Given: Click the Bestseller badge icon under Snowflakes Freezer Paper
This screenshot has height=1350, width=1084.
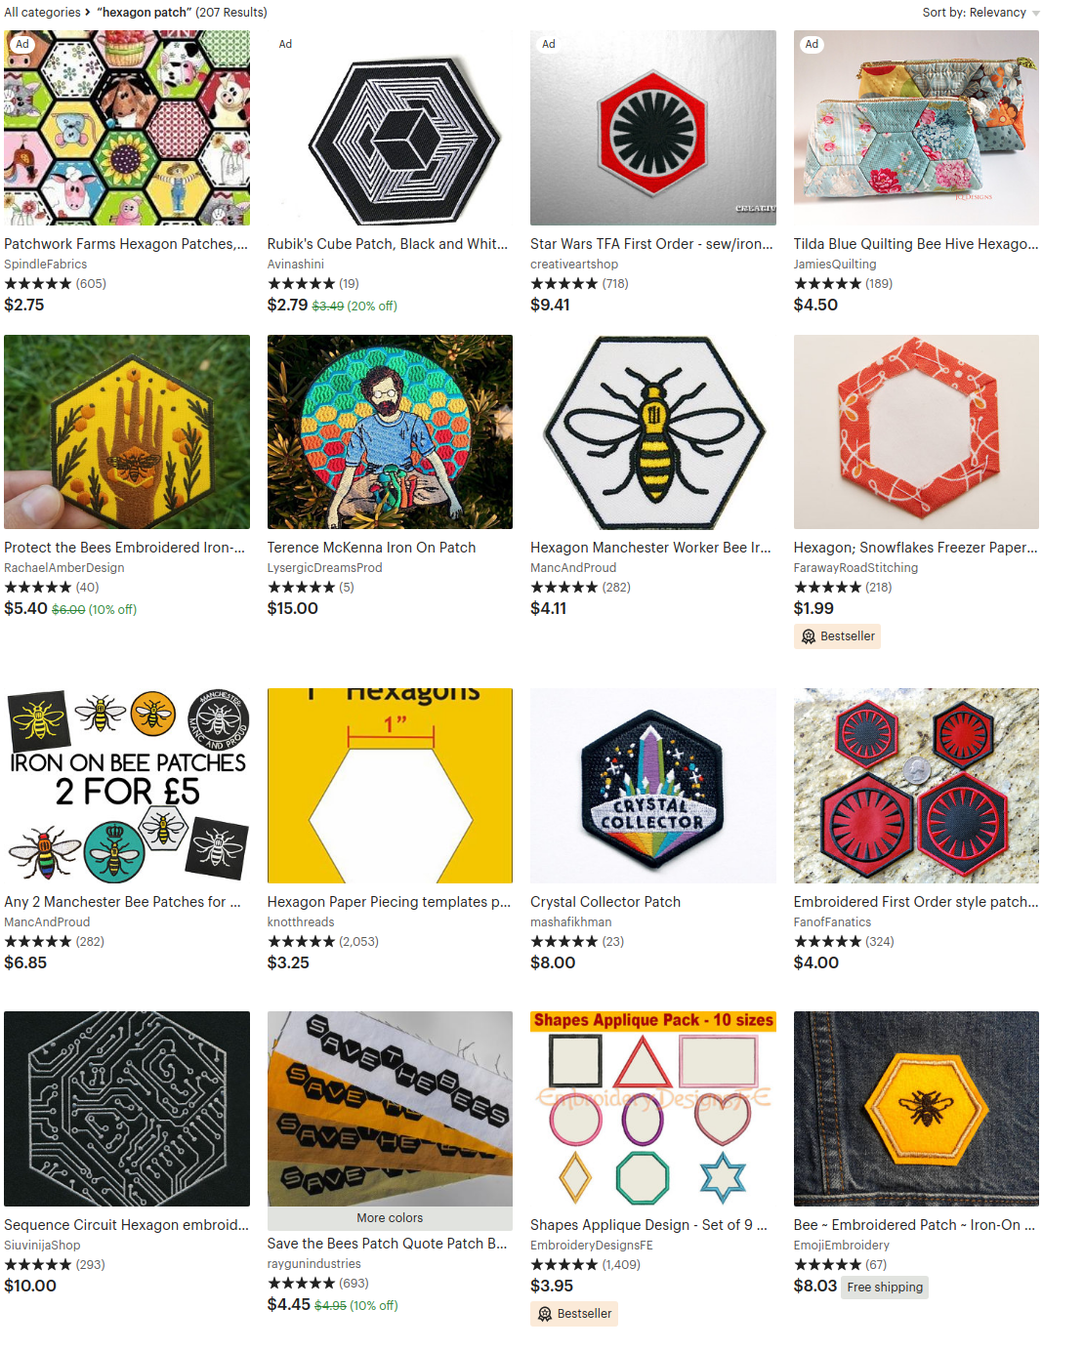Looking at the screenshot, I should pos(808,636).
